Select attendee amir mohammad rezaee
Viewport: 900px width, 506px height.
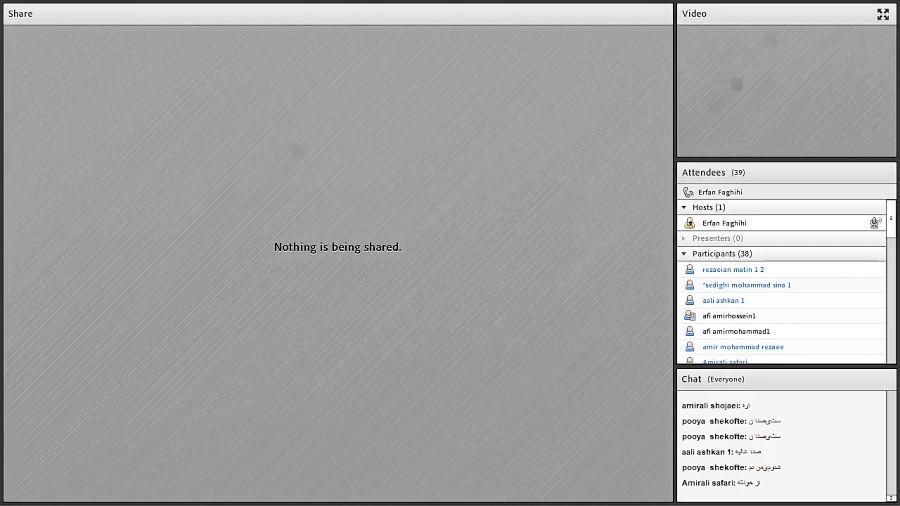pos(782,347)
